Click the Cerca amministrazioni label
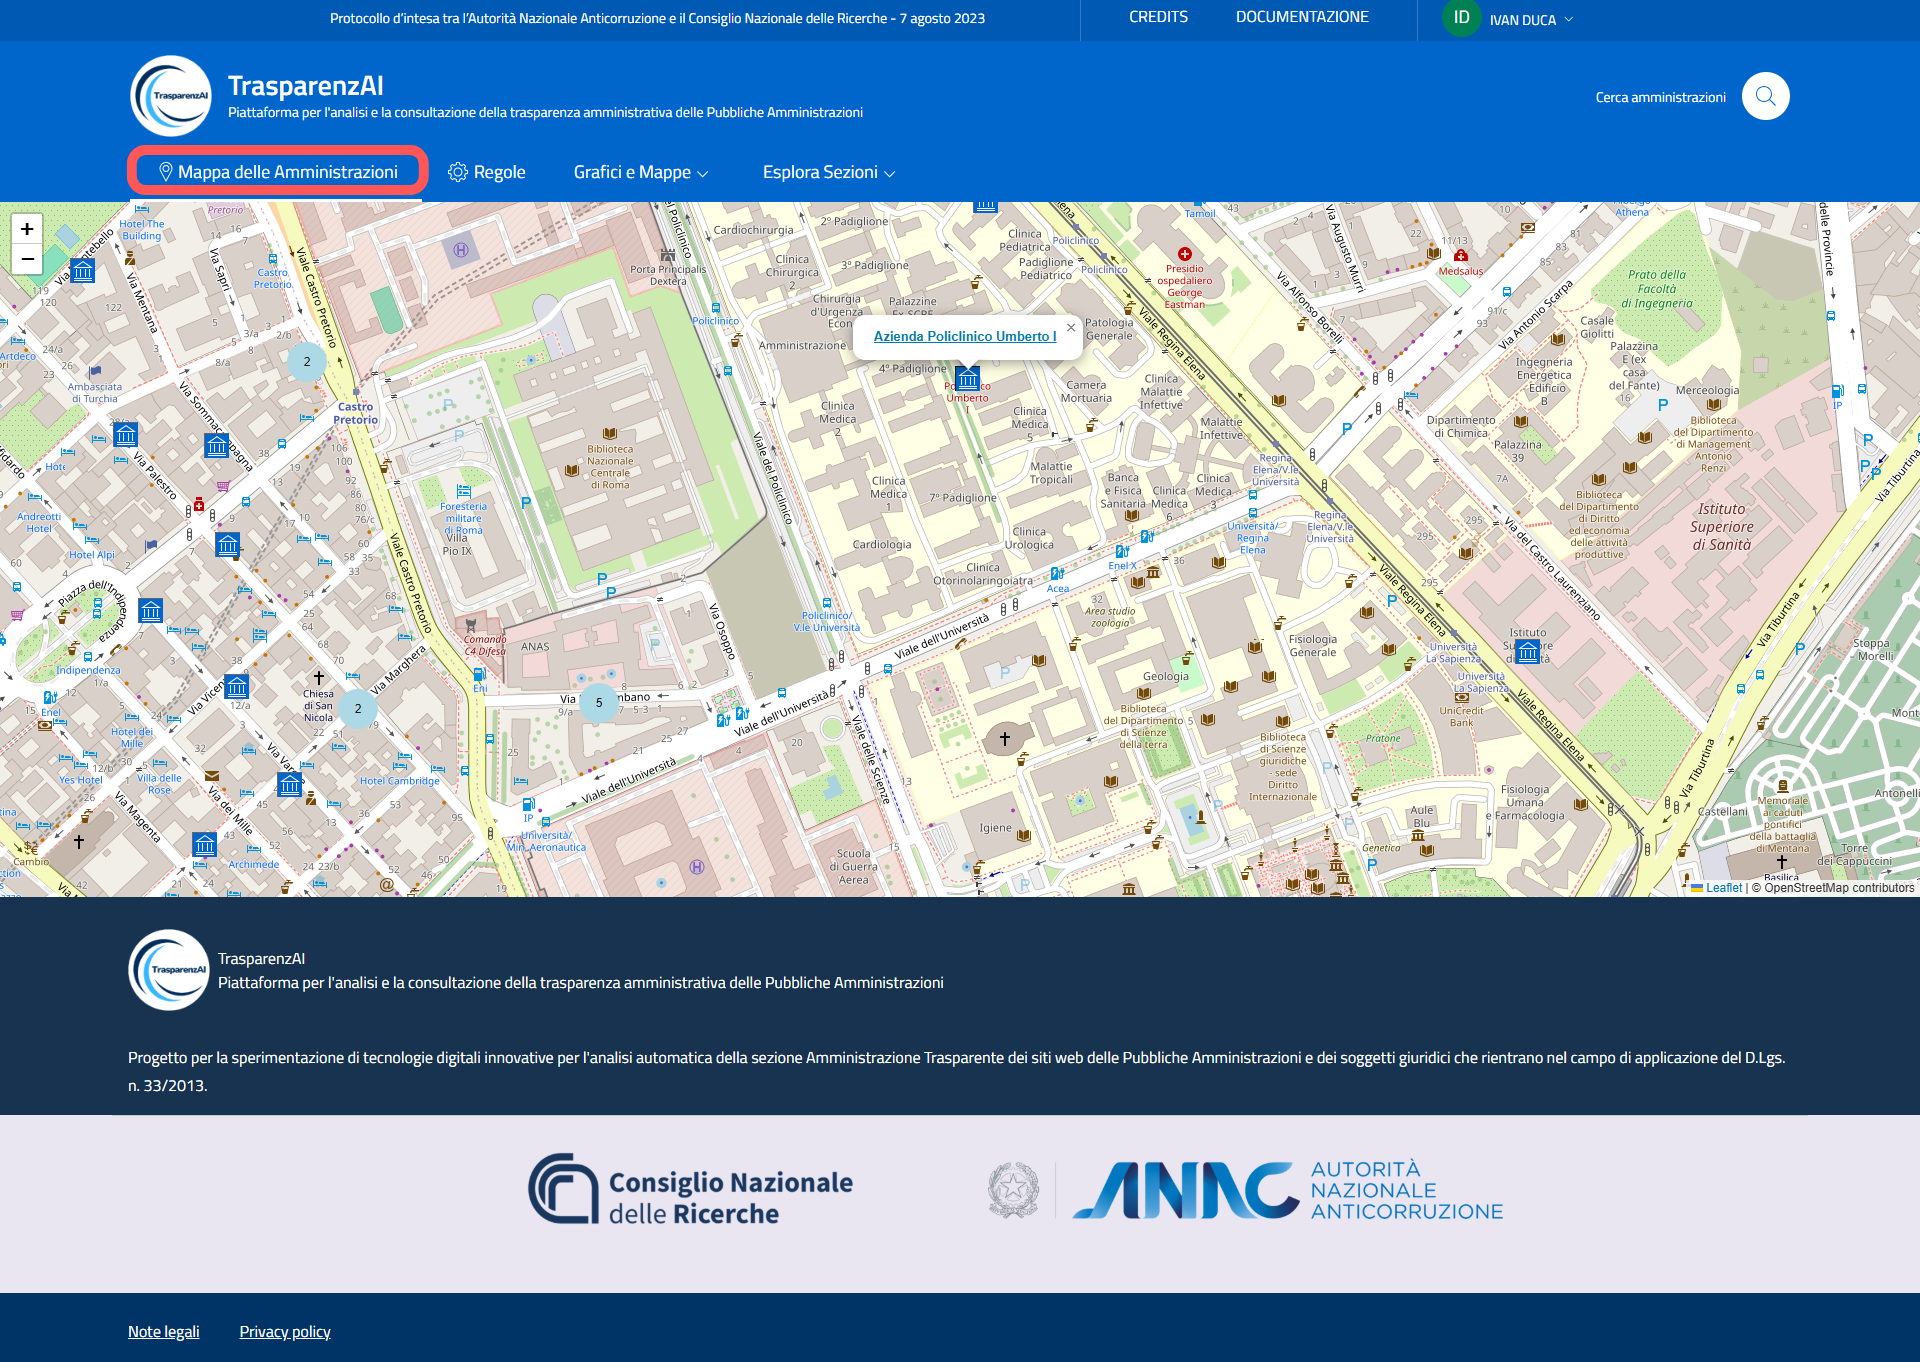Screen dimensions: 1920x1362 pyautogui.click(x=1660, y=97)
